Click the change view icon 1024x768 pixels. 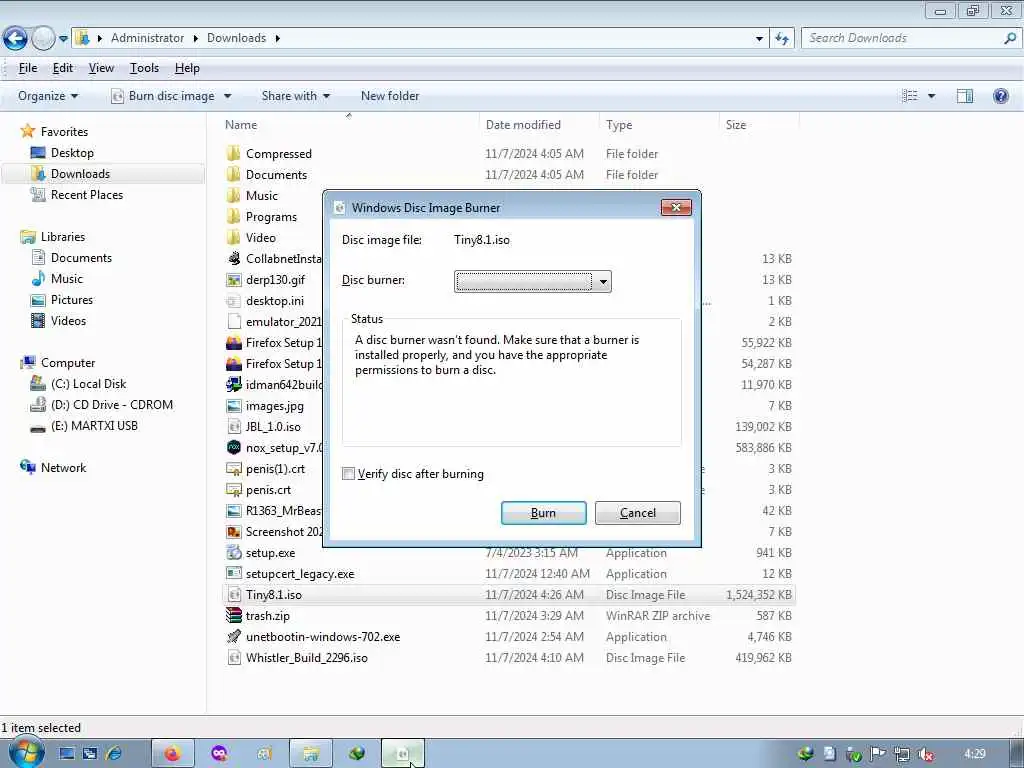pyautogui.click(x=910, y=96)
